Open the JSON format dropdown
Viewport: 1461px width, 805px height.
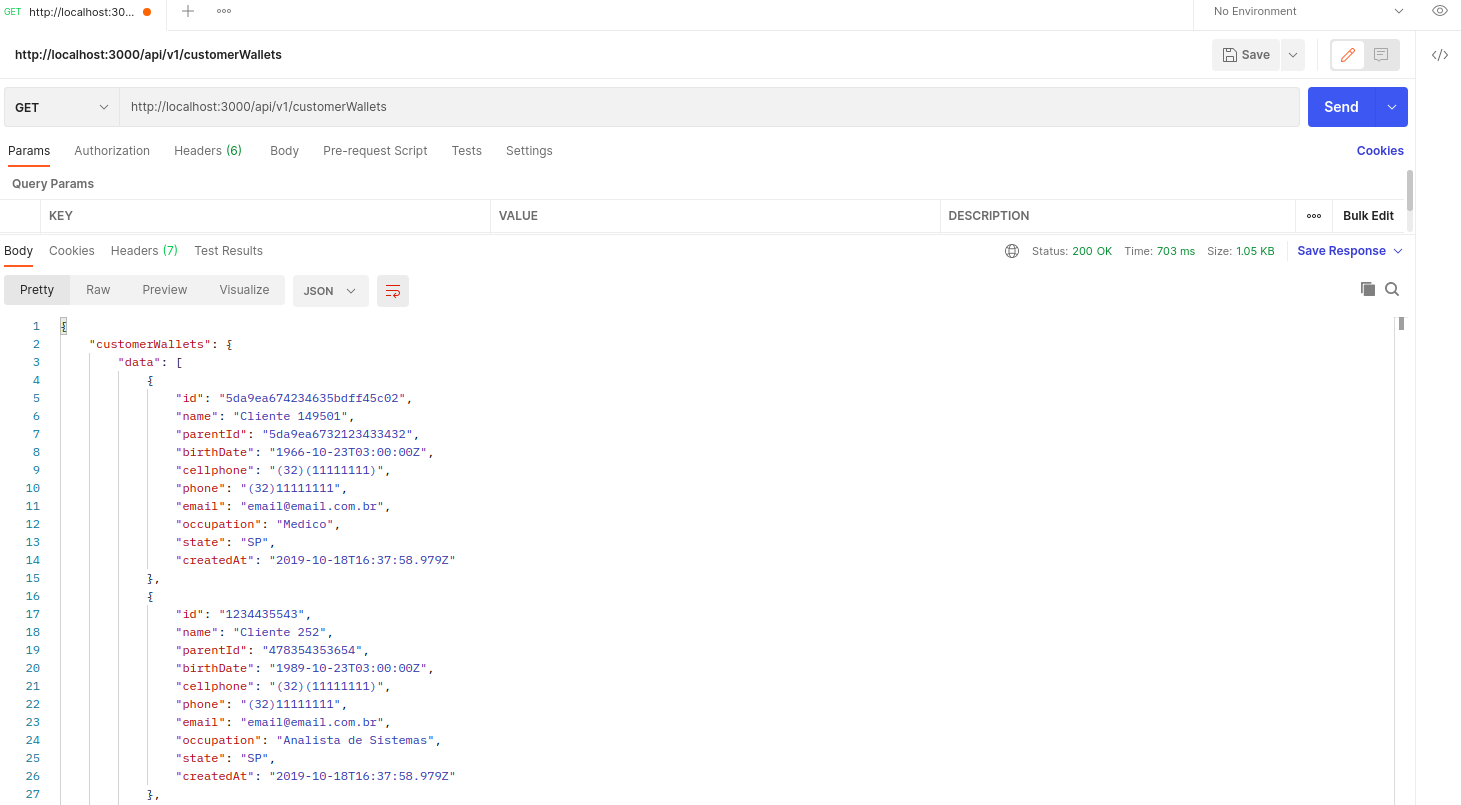[x=331, y=291]
